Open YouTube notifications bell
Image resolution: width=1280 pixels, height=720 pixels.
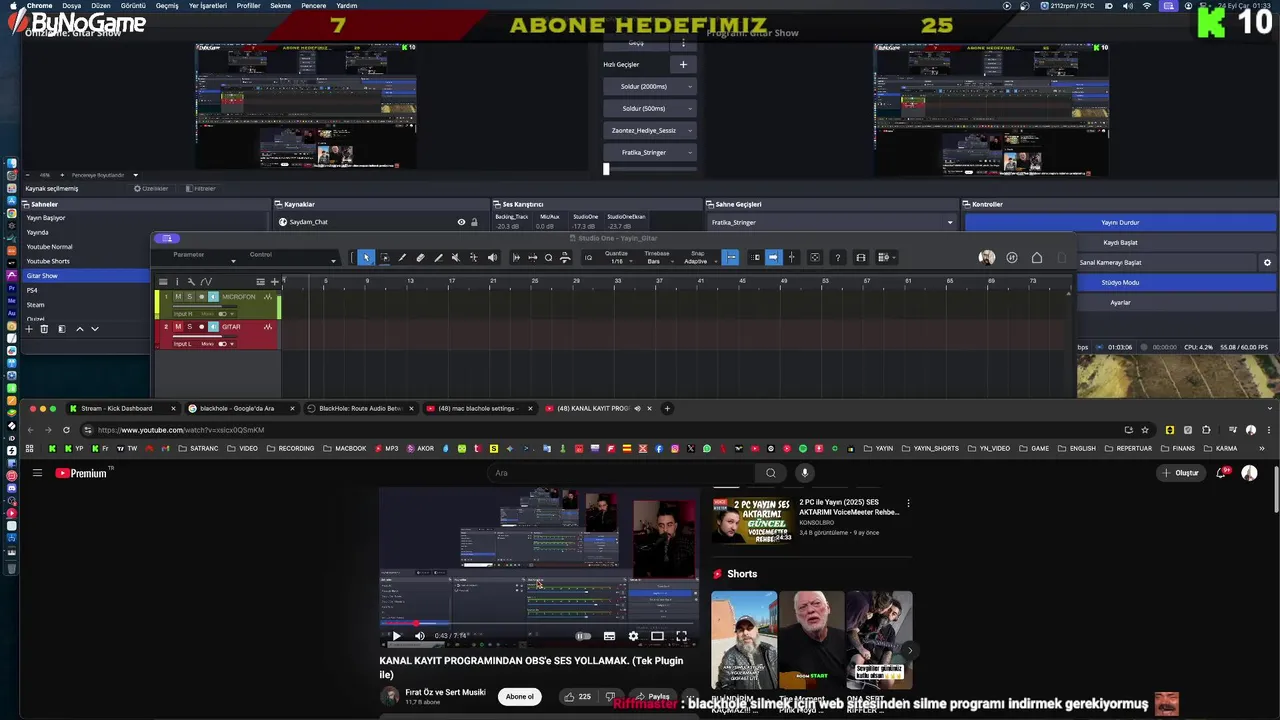pos(1221,473)
